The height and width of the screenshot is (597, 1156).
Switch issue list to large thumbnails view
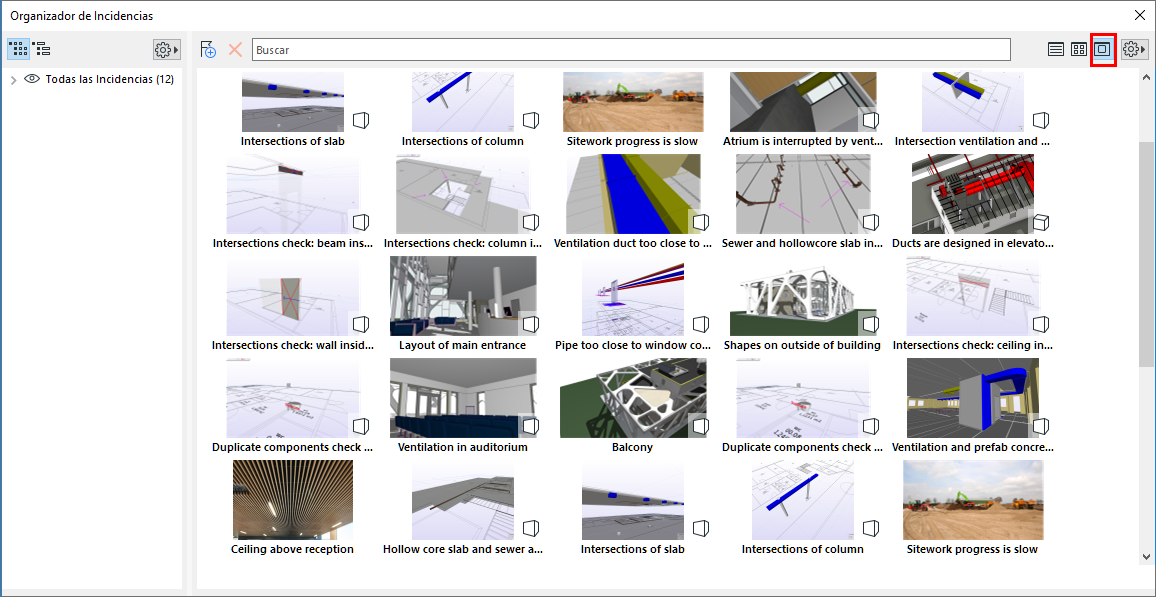1102,49
